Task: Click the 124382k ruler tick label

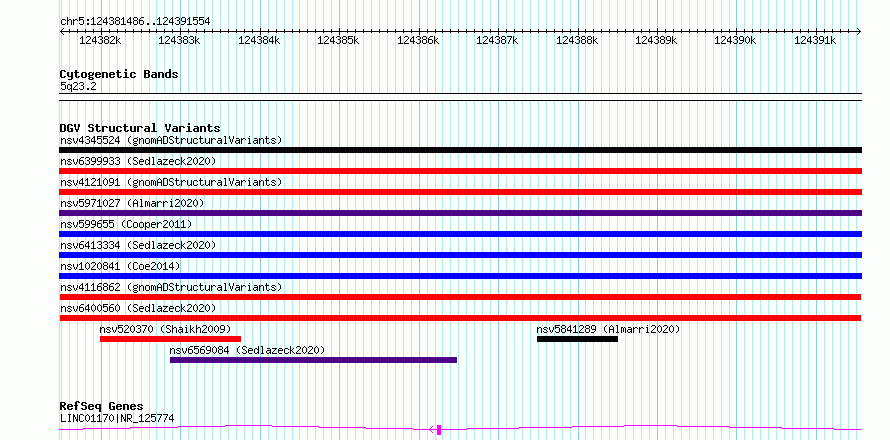Action: point(100,41)
